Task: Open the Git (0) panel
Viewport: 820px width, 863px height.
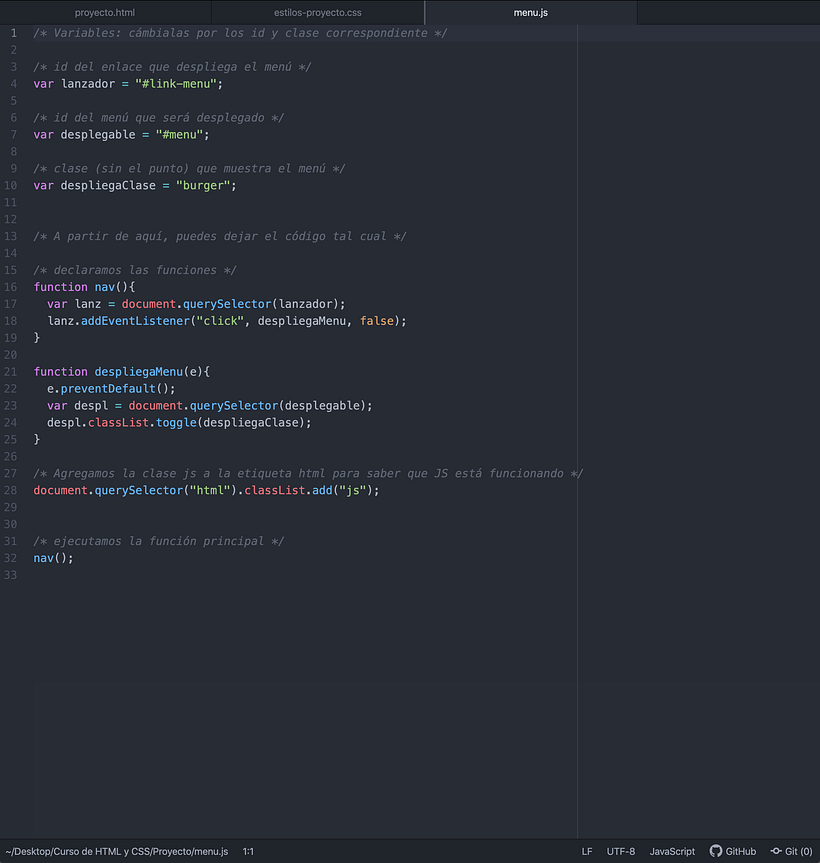Action: (791, 851)
